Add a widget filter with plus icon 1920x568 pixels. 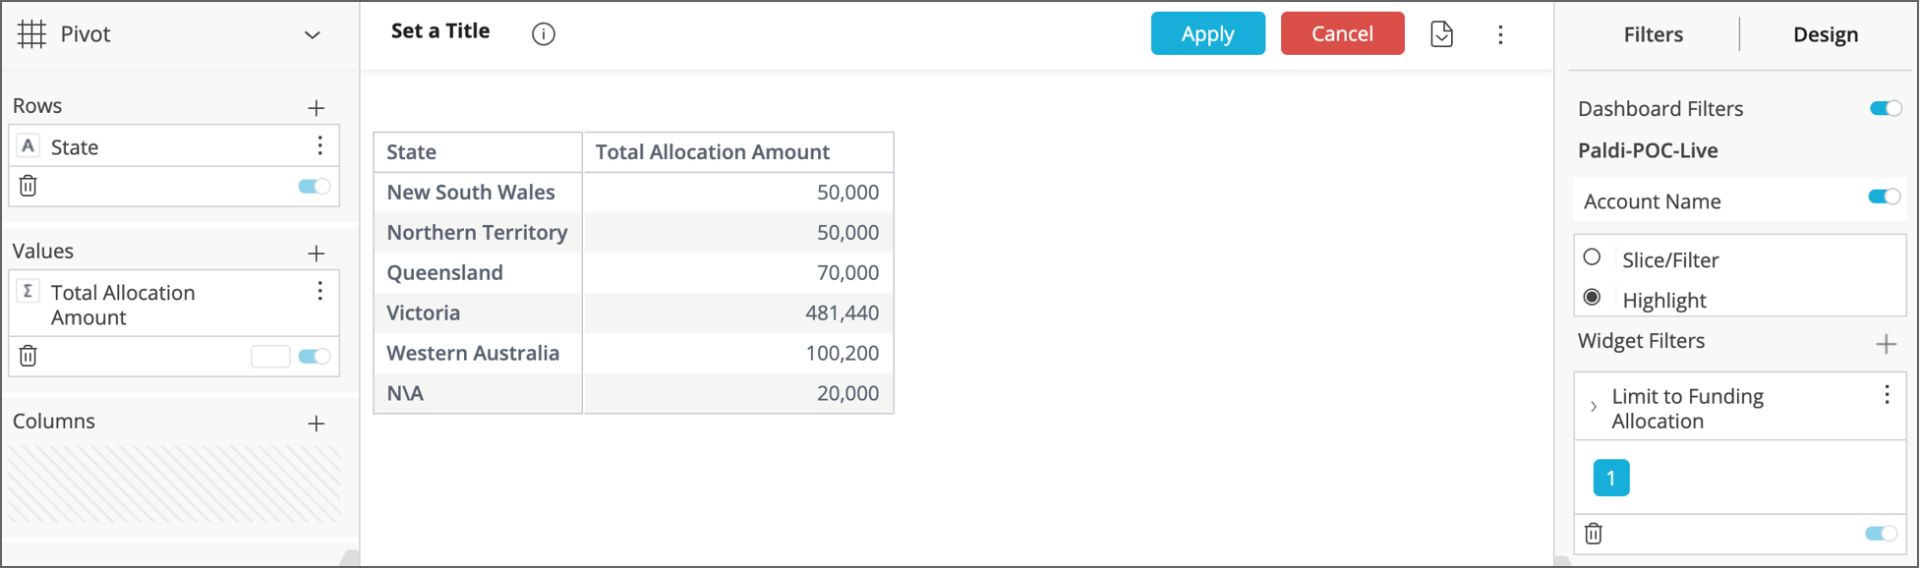tap(1886, 344)
